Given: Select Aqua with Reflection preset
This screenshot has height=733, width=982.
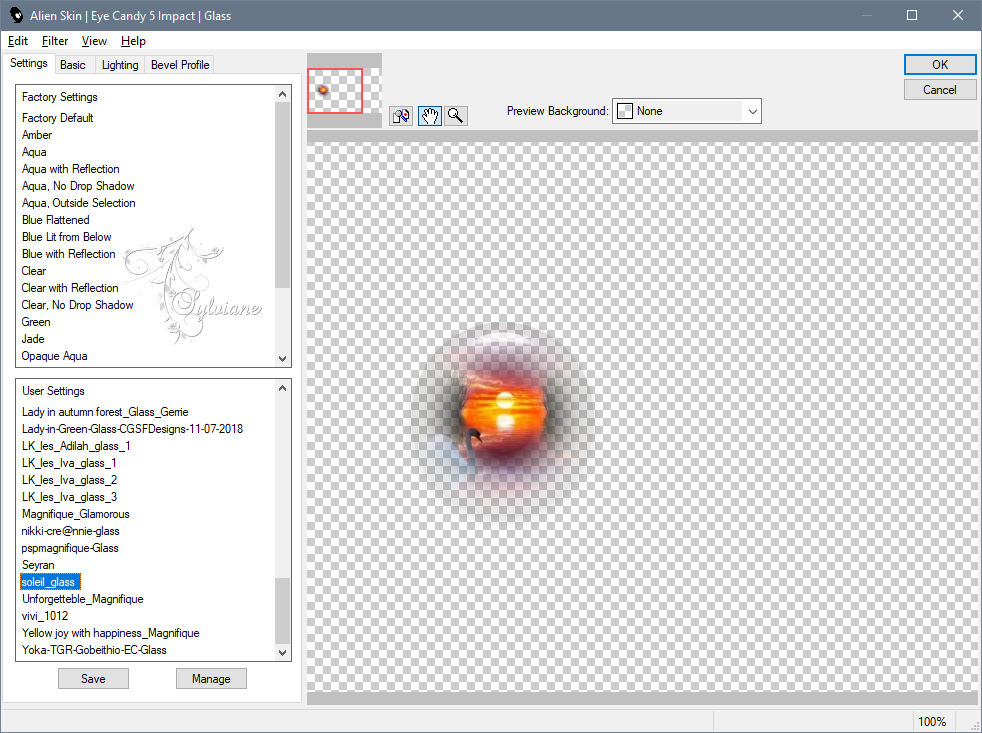Looking at the screenshot, I should pyautogui.click(x=71, y=169).
